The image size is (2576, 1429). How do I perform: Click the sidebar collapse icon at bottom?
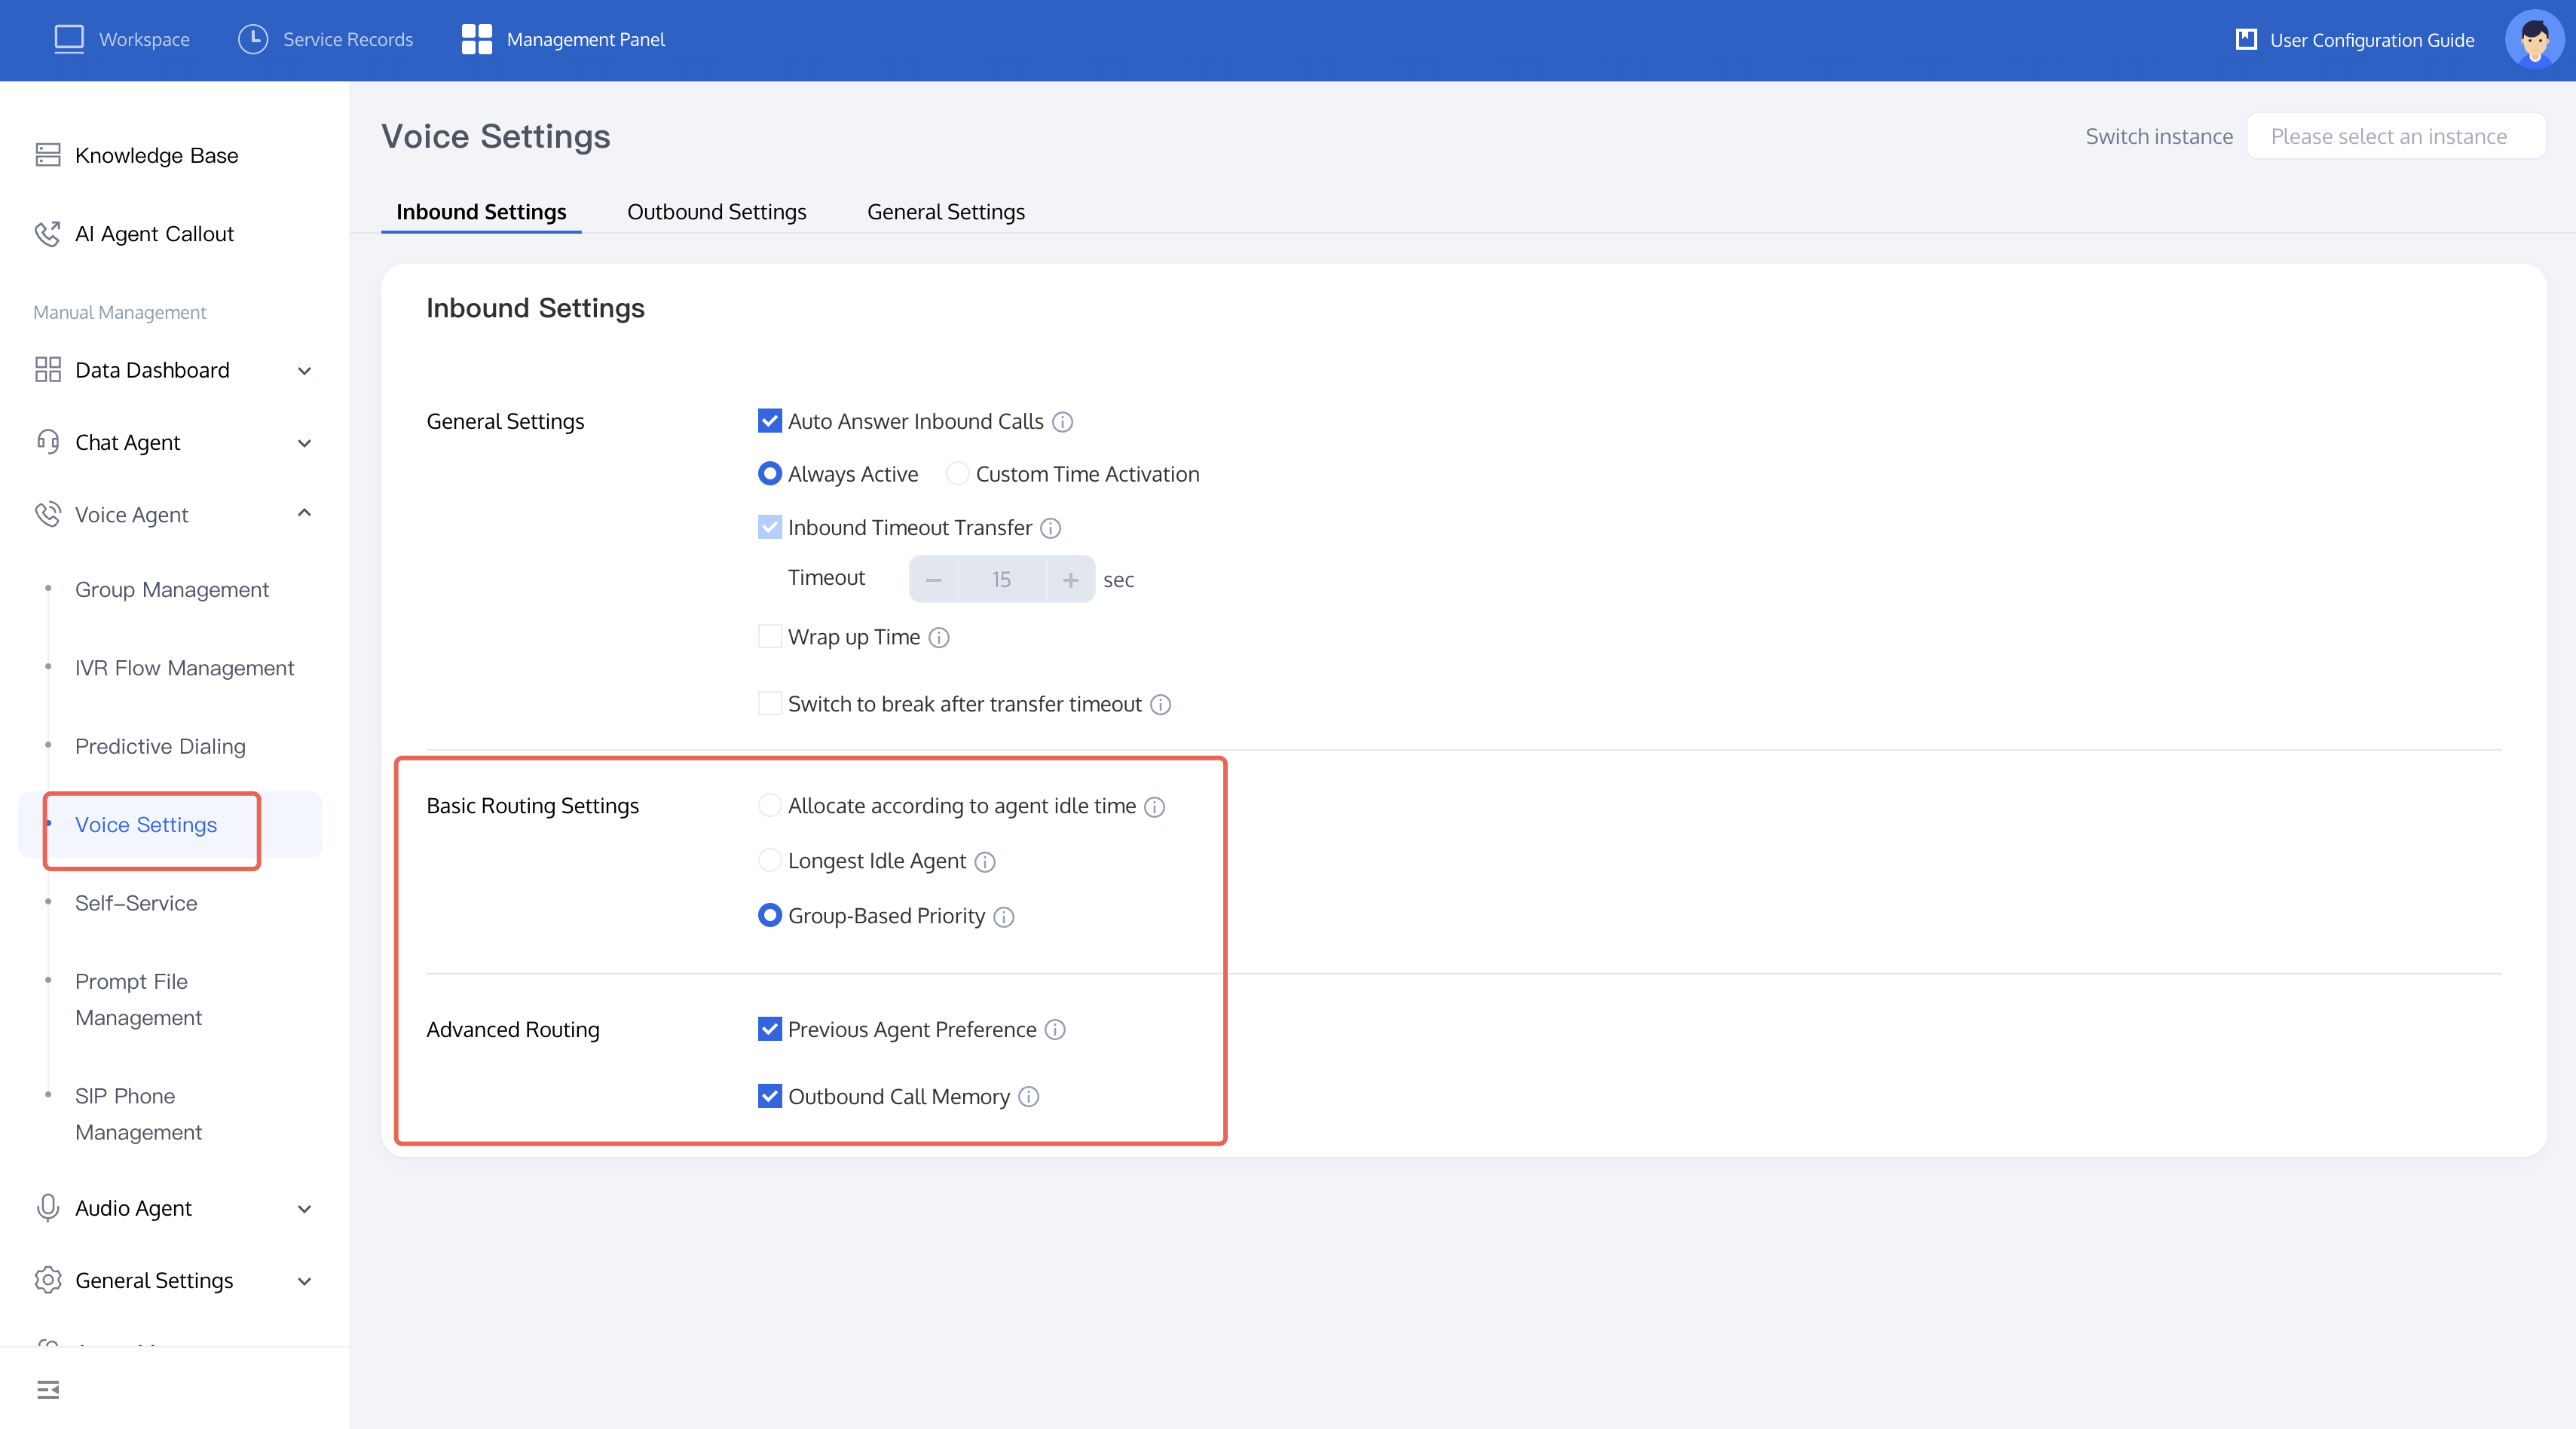pos(48,1389)
